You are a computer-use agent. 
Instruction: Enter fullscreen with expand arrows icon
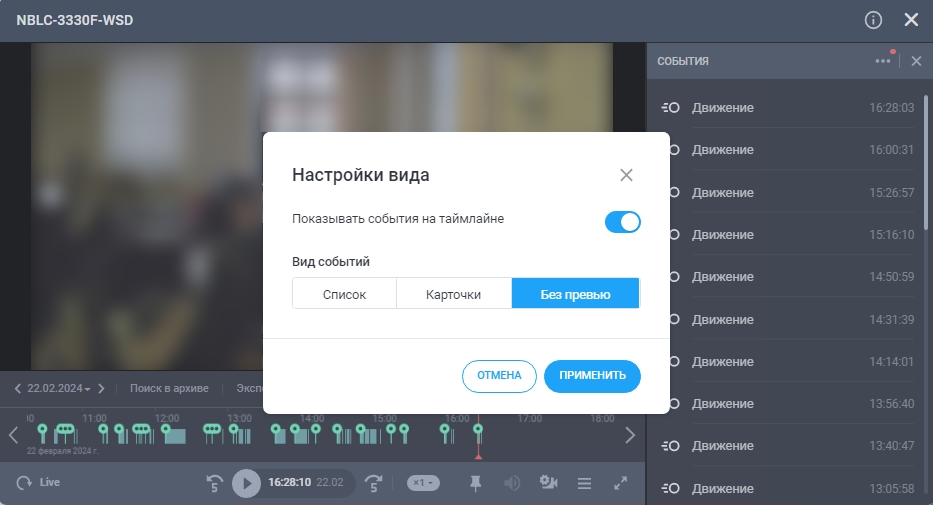(621, 483)
